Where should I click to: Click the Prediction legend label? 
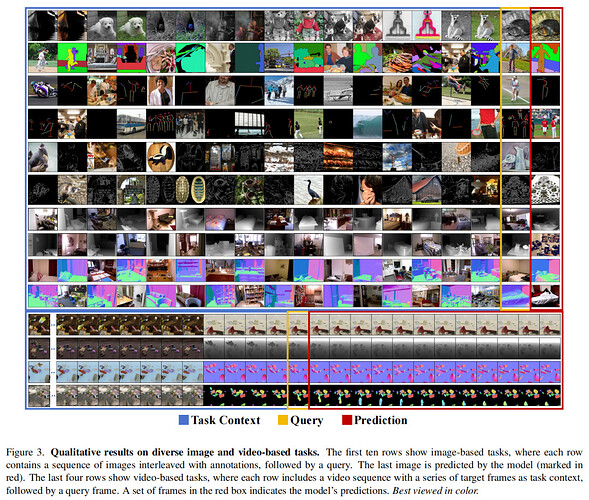coord(381,420)
